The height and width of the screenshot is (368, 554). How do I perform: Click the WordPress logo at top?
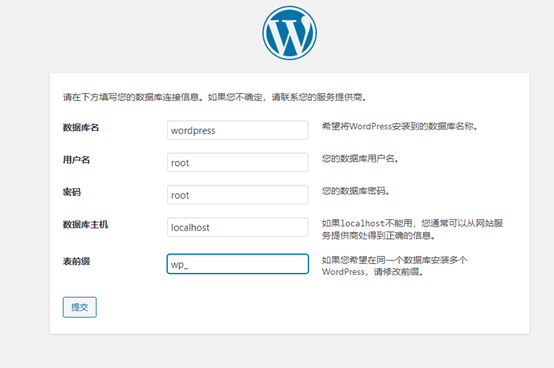pyautogui.click(x=289, y=33)
